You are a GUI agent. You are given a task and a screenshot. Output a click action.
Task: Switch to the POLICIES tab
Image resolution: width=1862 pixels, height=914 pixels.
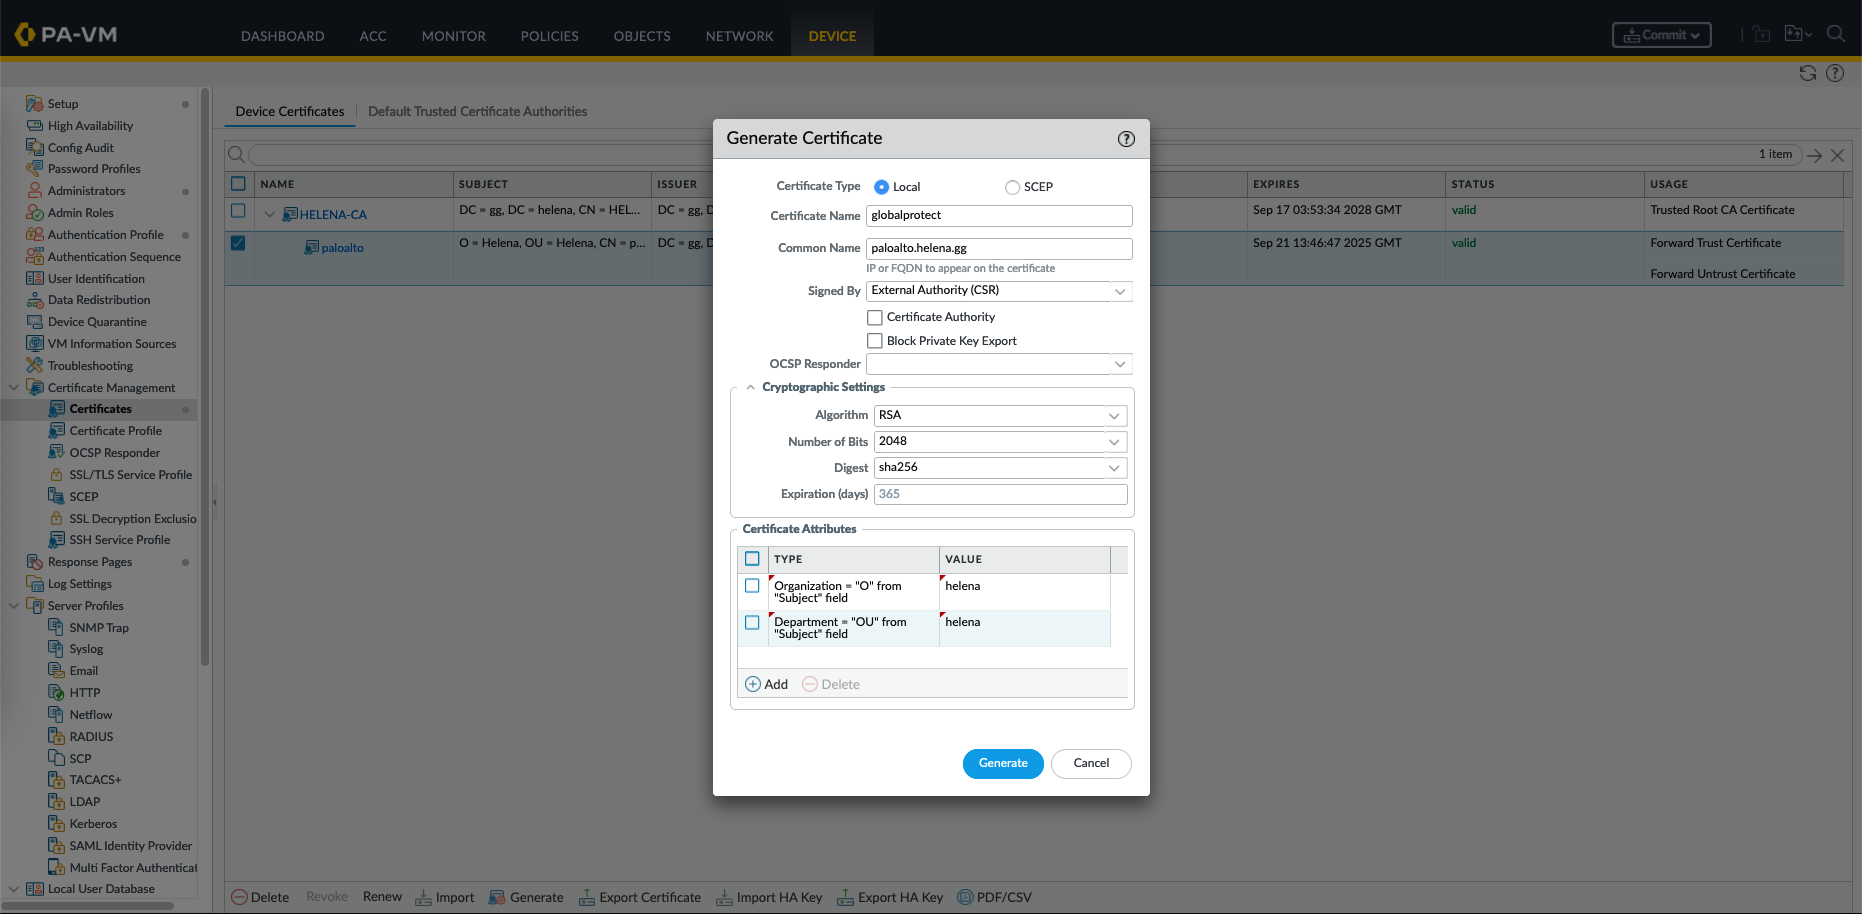click(x=549, y=36)
